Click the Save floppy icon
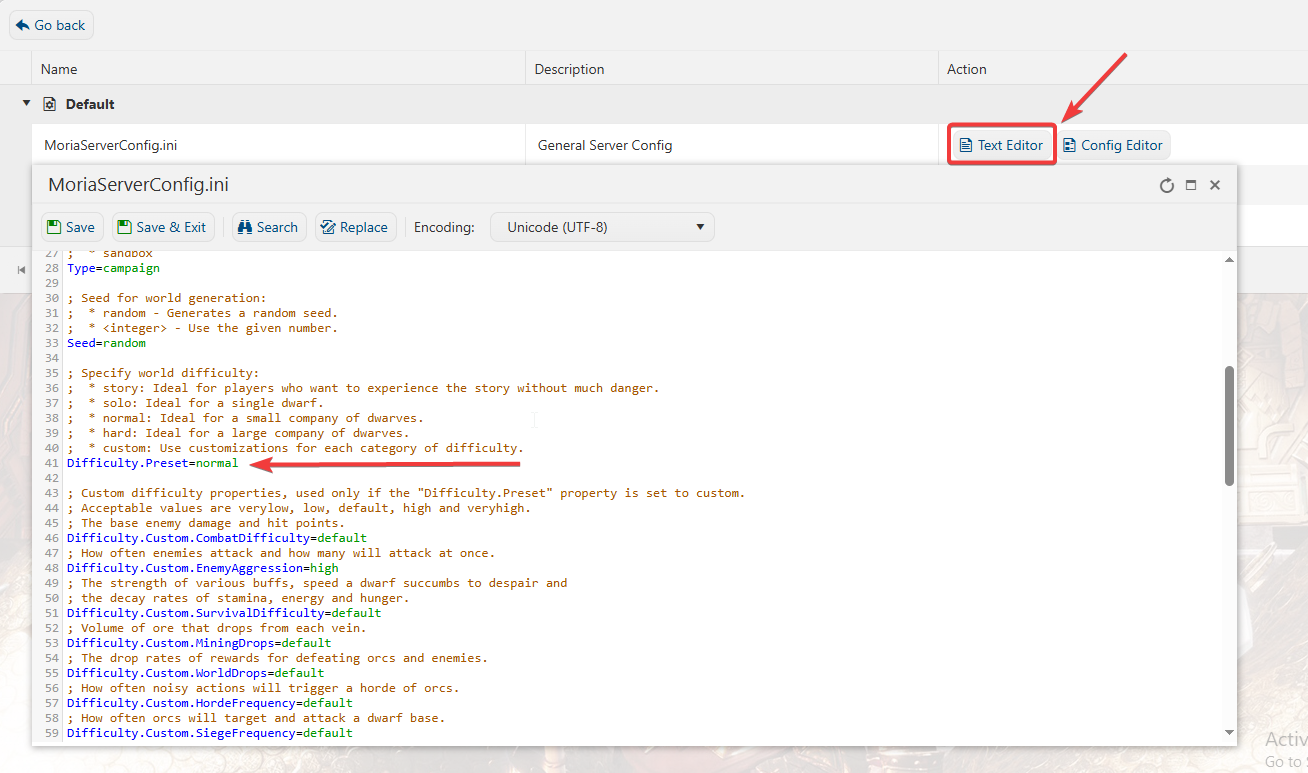Viewport: 1308px width, 773px height. pos(54,227)
